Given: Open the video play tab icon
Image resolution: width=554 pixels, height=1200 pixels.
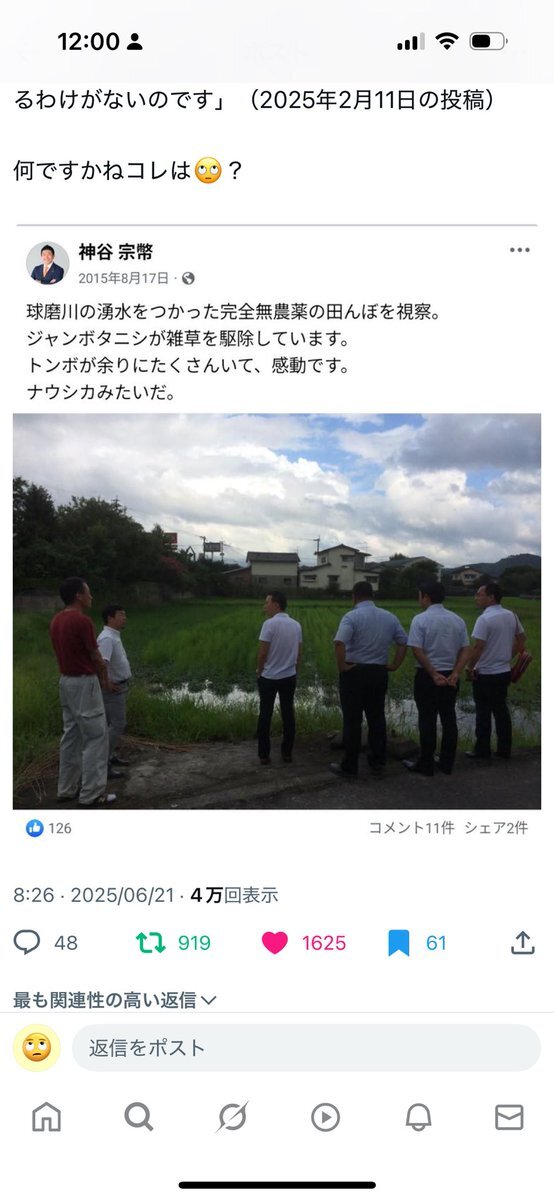Looking at the screenshot, I should 325,1117.
